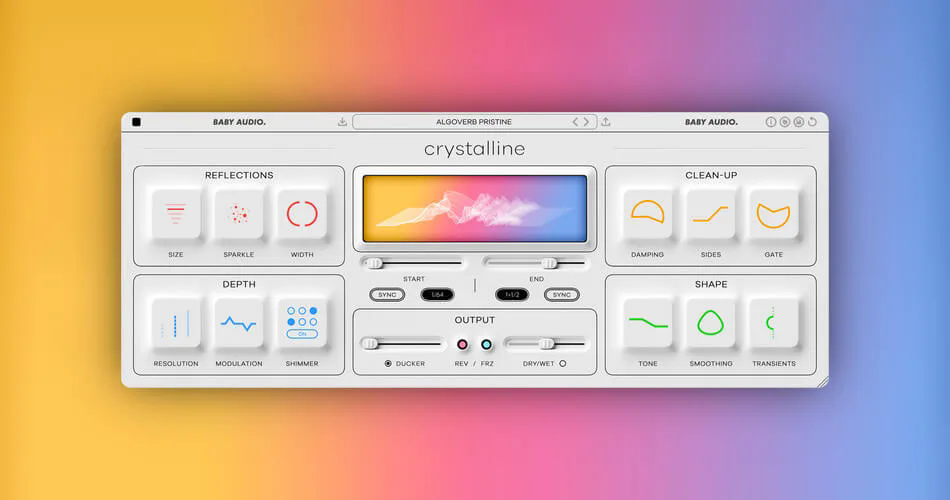950x500 pixels.
Task: Click the Modulation wave control
Action: click(239, 323)
